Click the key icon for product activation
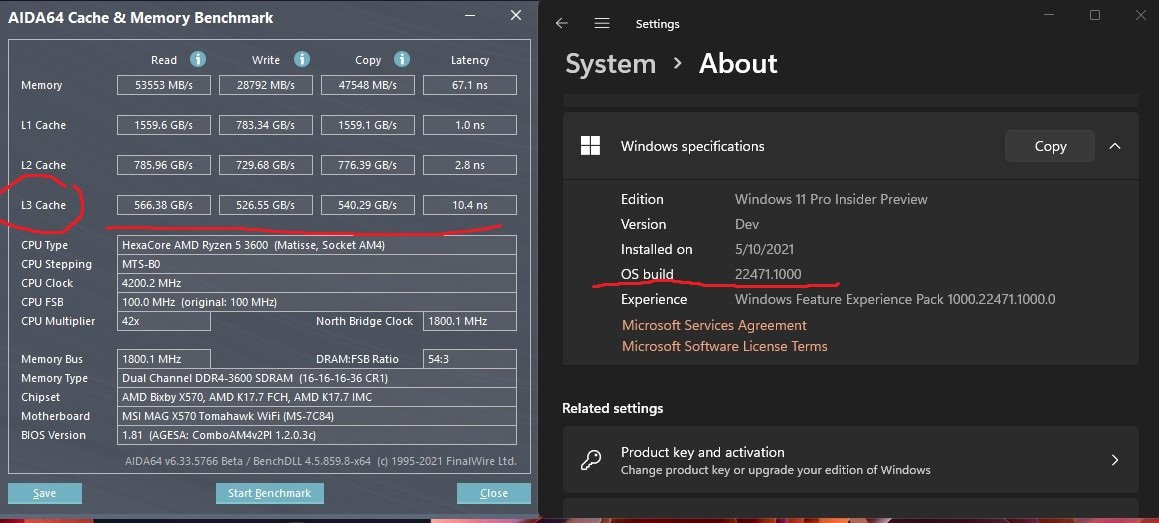The width and height of the screenshot is (1159, 523). coord(591,461)
